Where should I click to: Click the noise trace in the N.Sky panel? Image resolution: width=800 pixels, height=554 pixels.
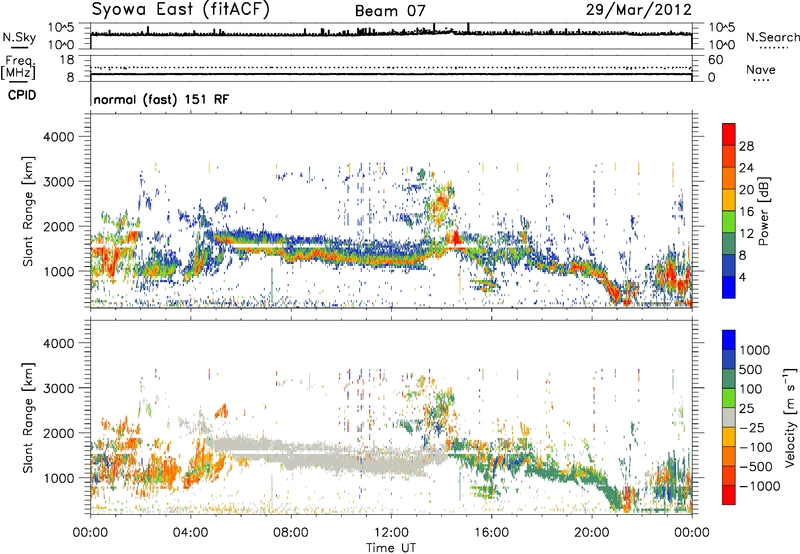(x=391, y=33)
